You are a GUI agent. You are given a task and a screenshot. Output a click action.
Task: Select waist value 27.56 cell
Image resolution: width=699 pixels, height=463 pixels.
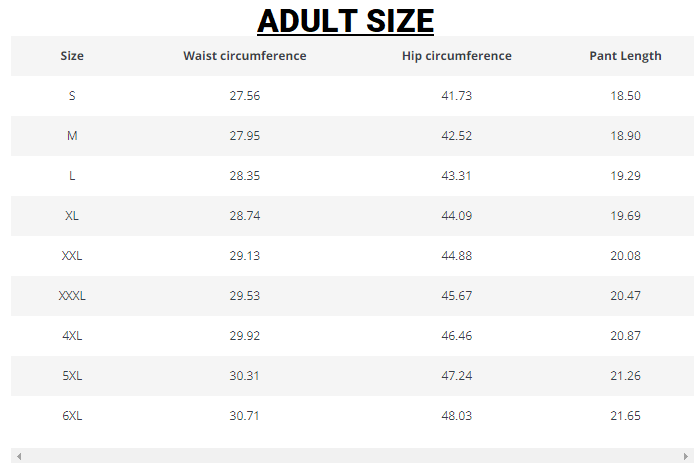[245, 96]
